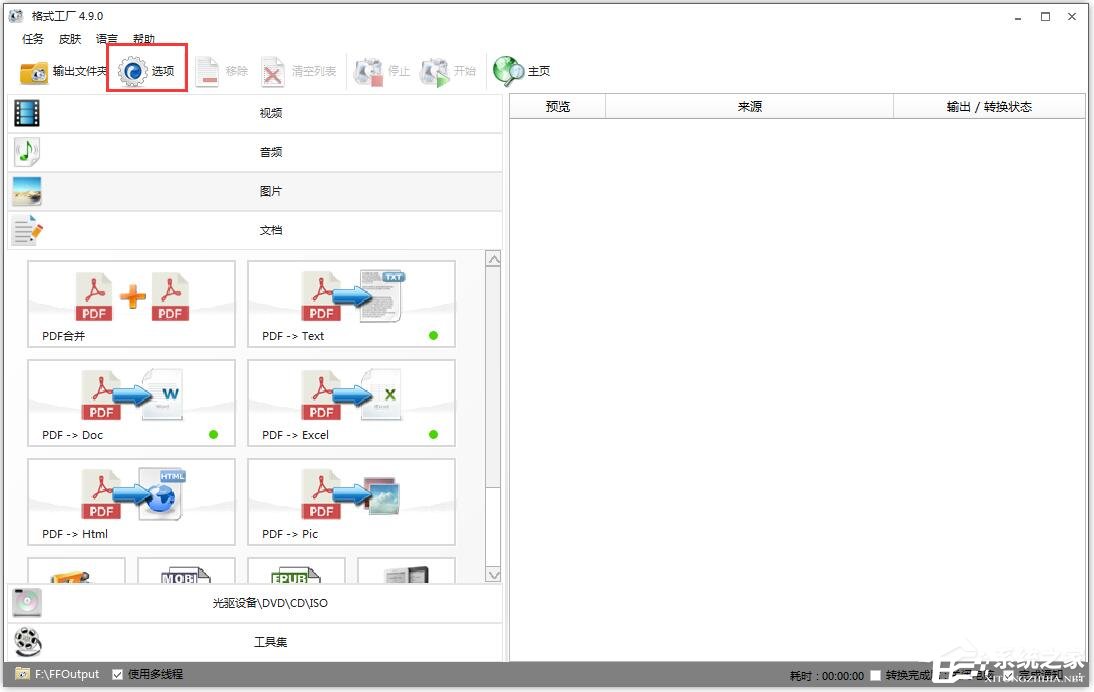Open the 皮肤 skin menu
This screenshot has width=1094, height=692.
70,39
